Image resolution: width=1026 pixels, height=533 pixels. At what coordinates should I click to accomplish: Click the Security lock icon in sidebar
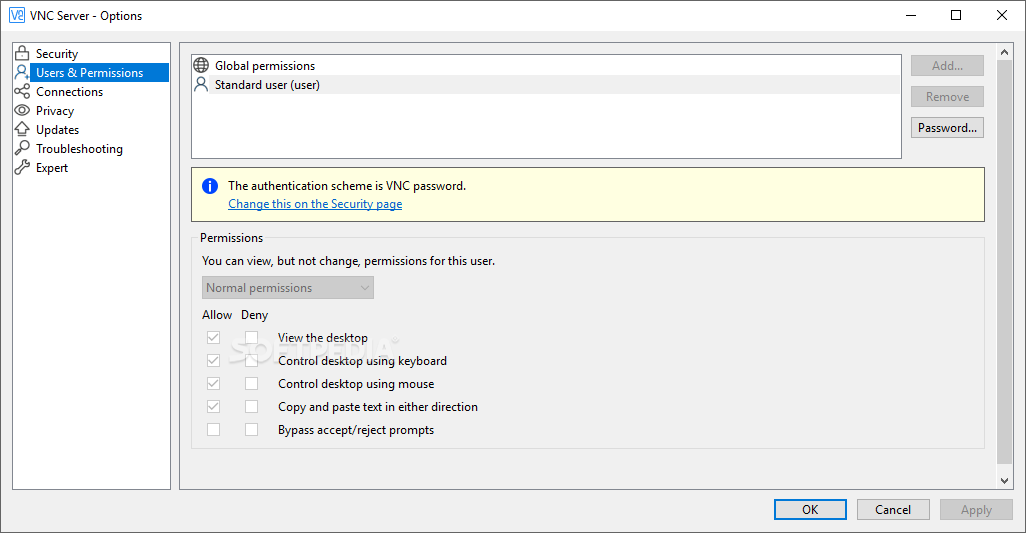[22, 53]
